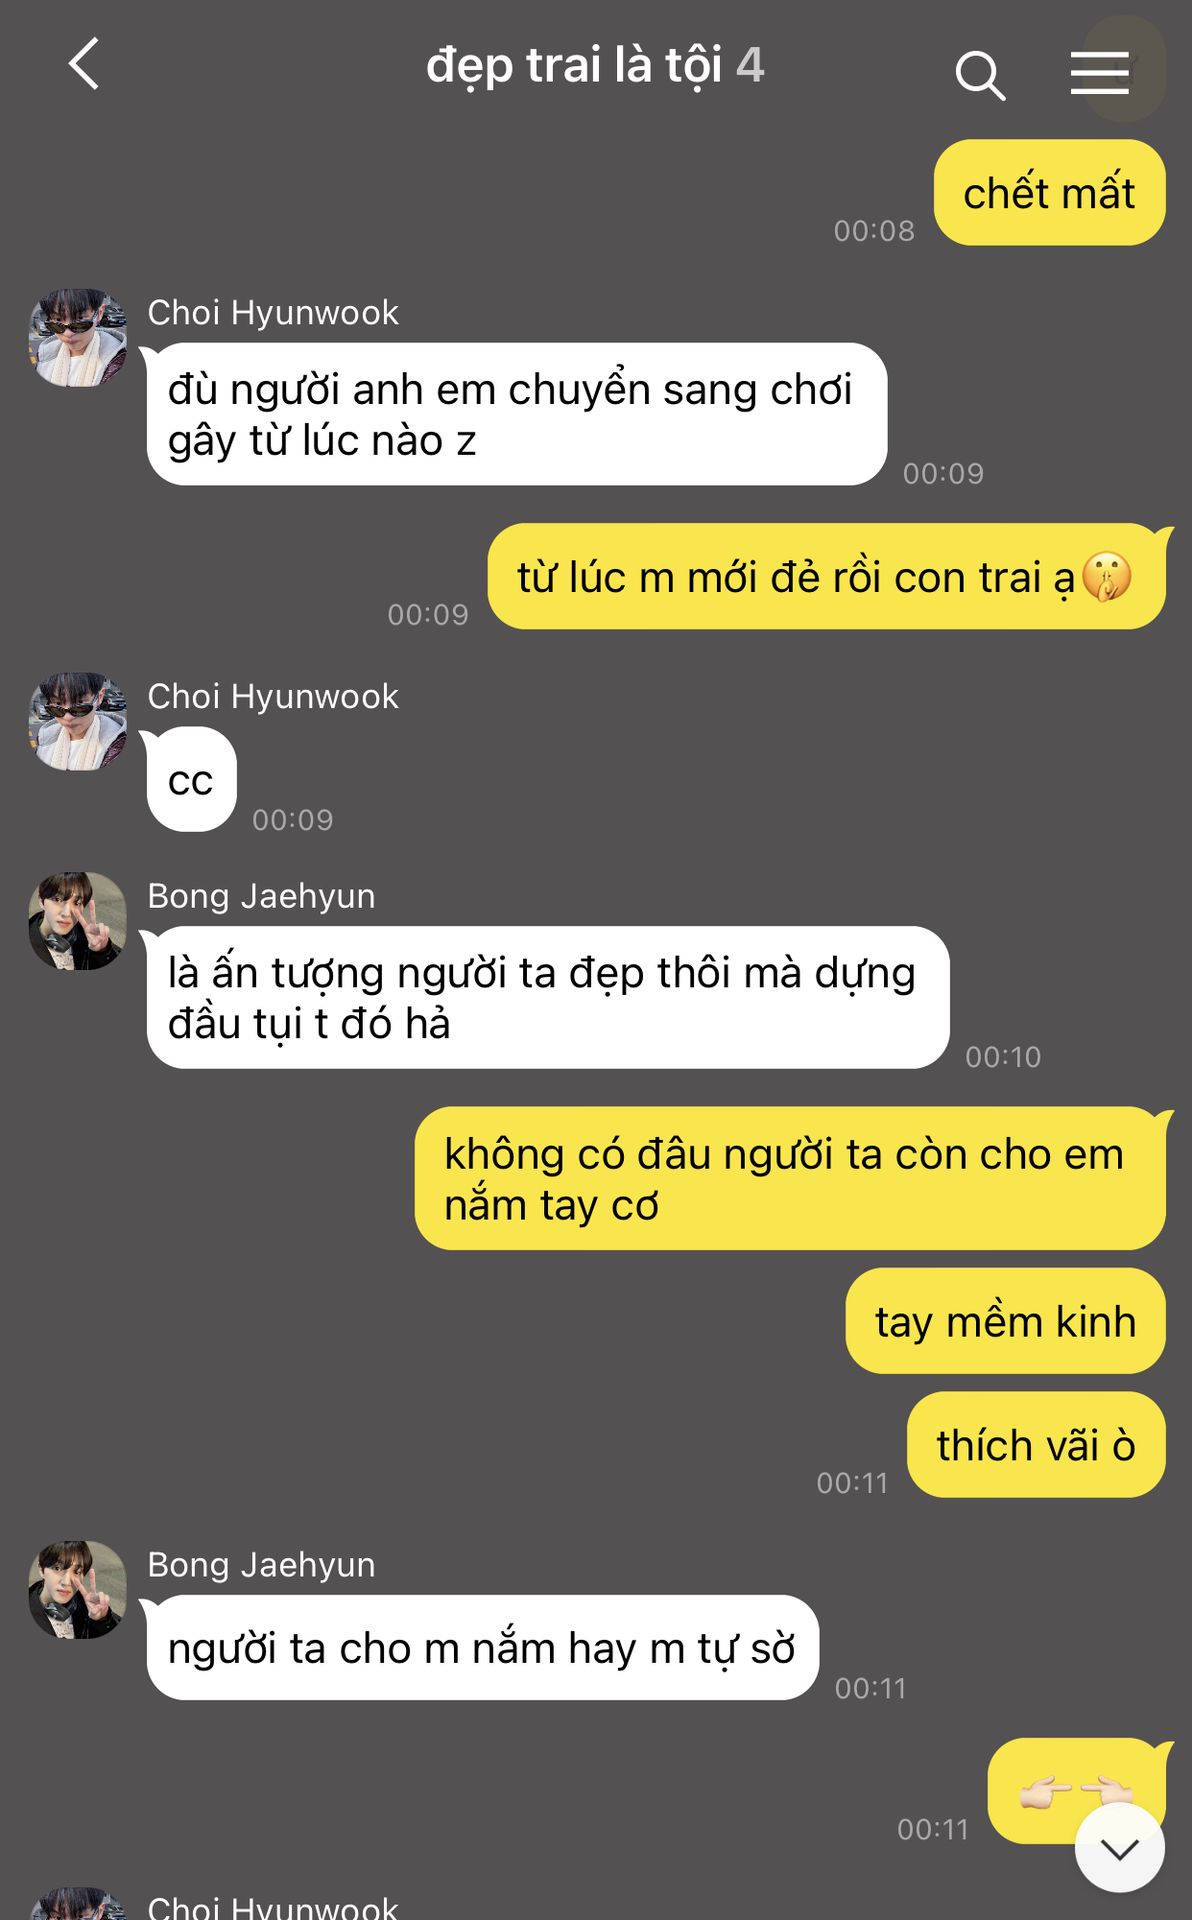Tap the pointing-fingers emoji bubble
This screenshot has height=1920, width=1192.
pos(1076,1792)
